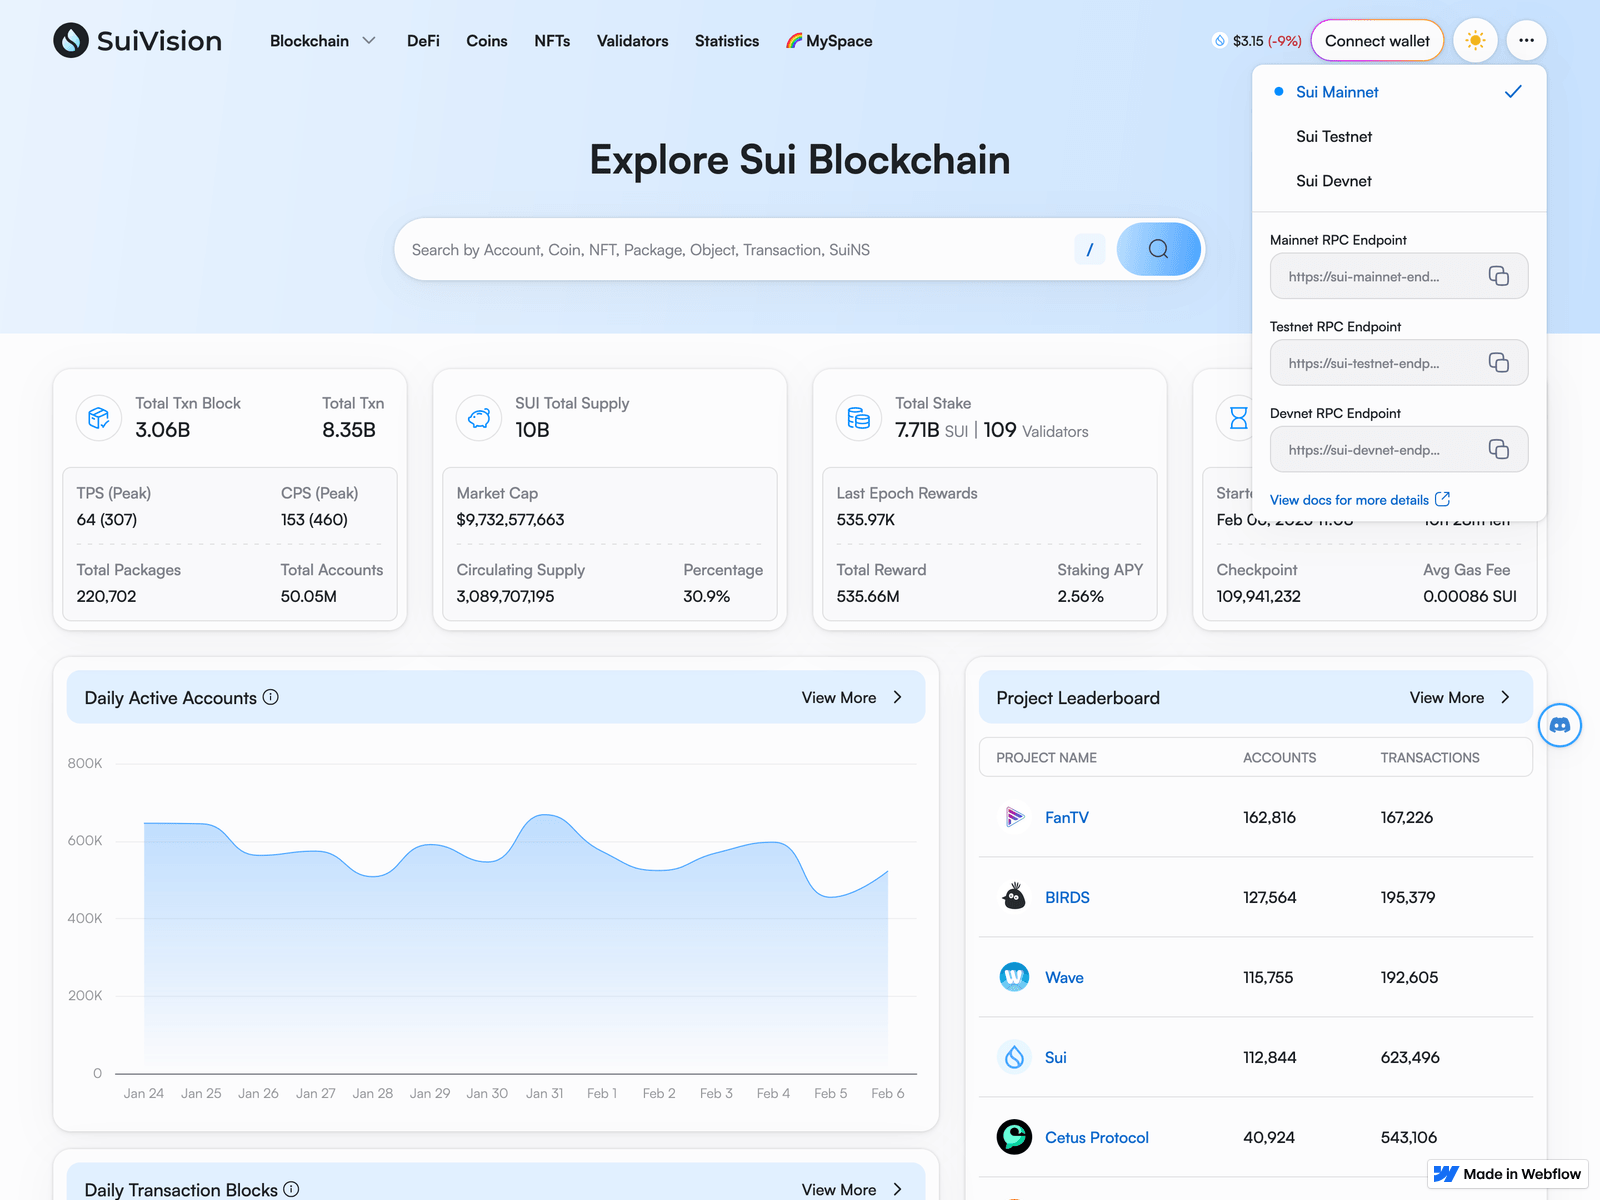
Task: Click the Wave project logo
Action: [1015, 977]
